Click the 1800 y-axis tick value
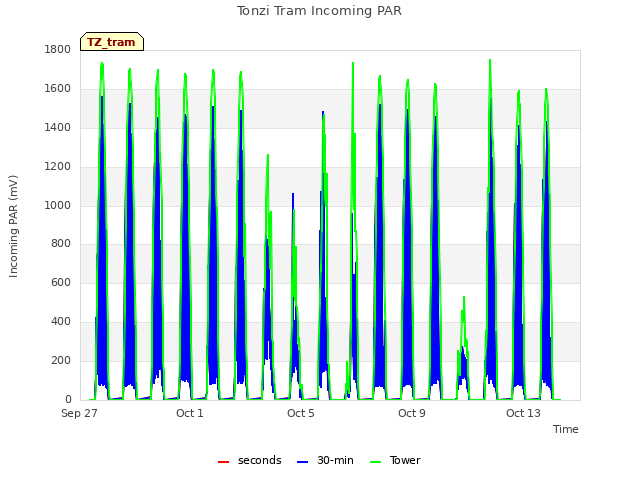This screenshot has width=640, height=480. pyautogui.click(x=58, y=49)
